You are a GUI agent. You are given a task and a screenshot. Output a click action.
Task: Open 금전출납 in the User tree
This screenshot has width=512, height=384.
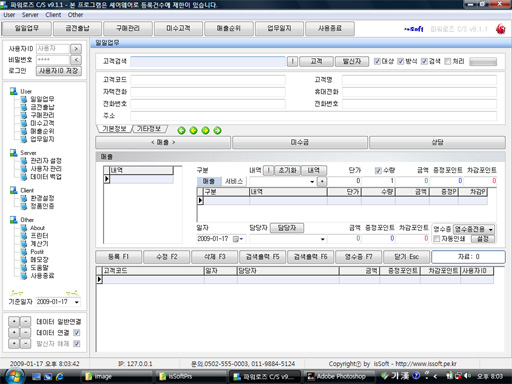coord(42,107)
